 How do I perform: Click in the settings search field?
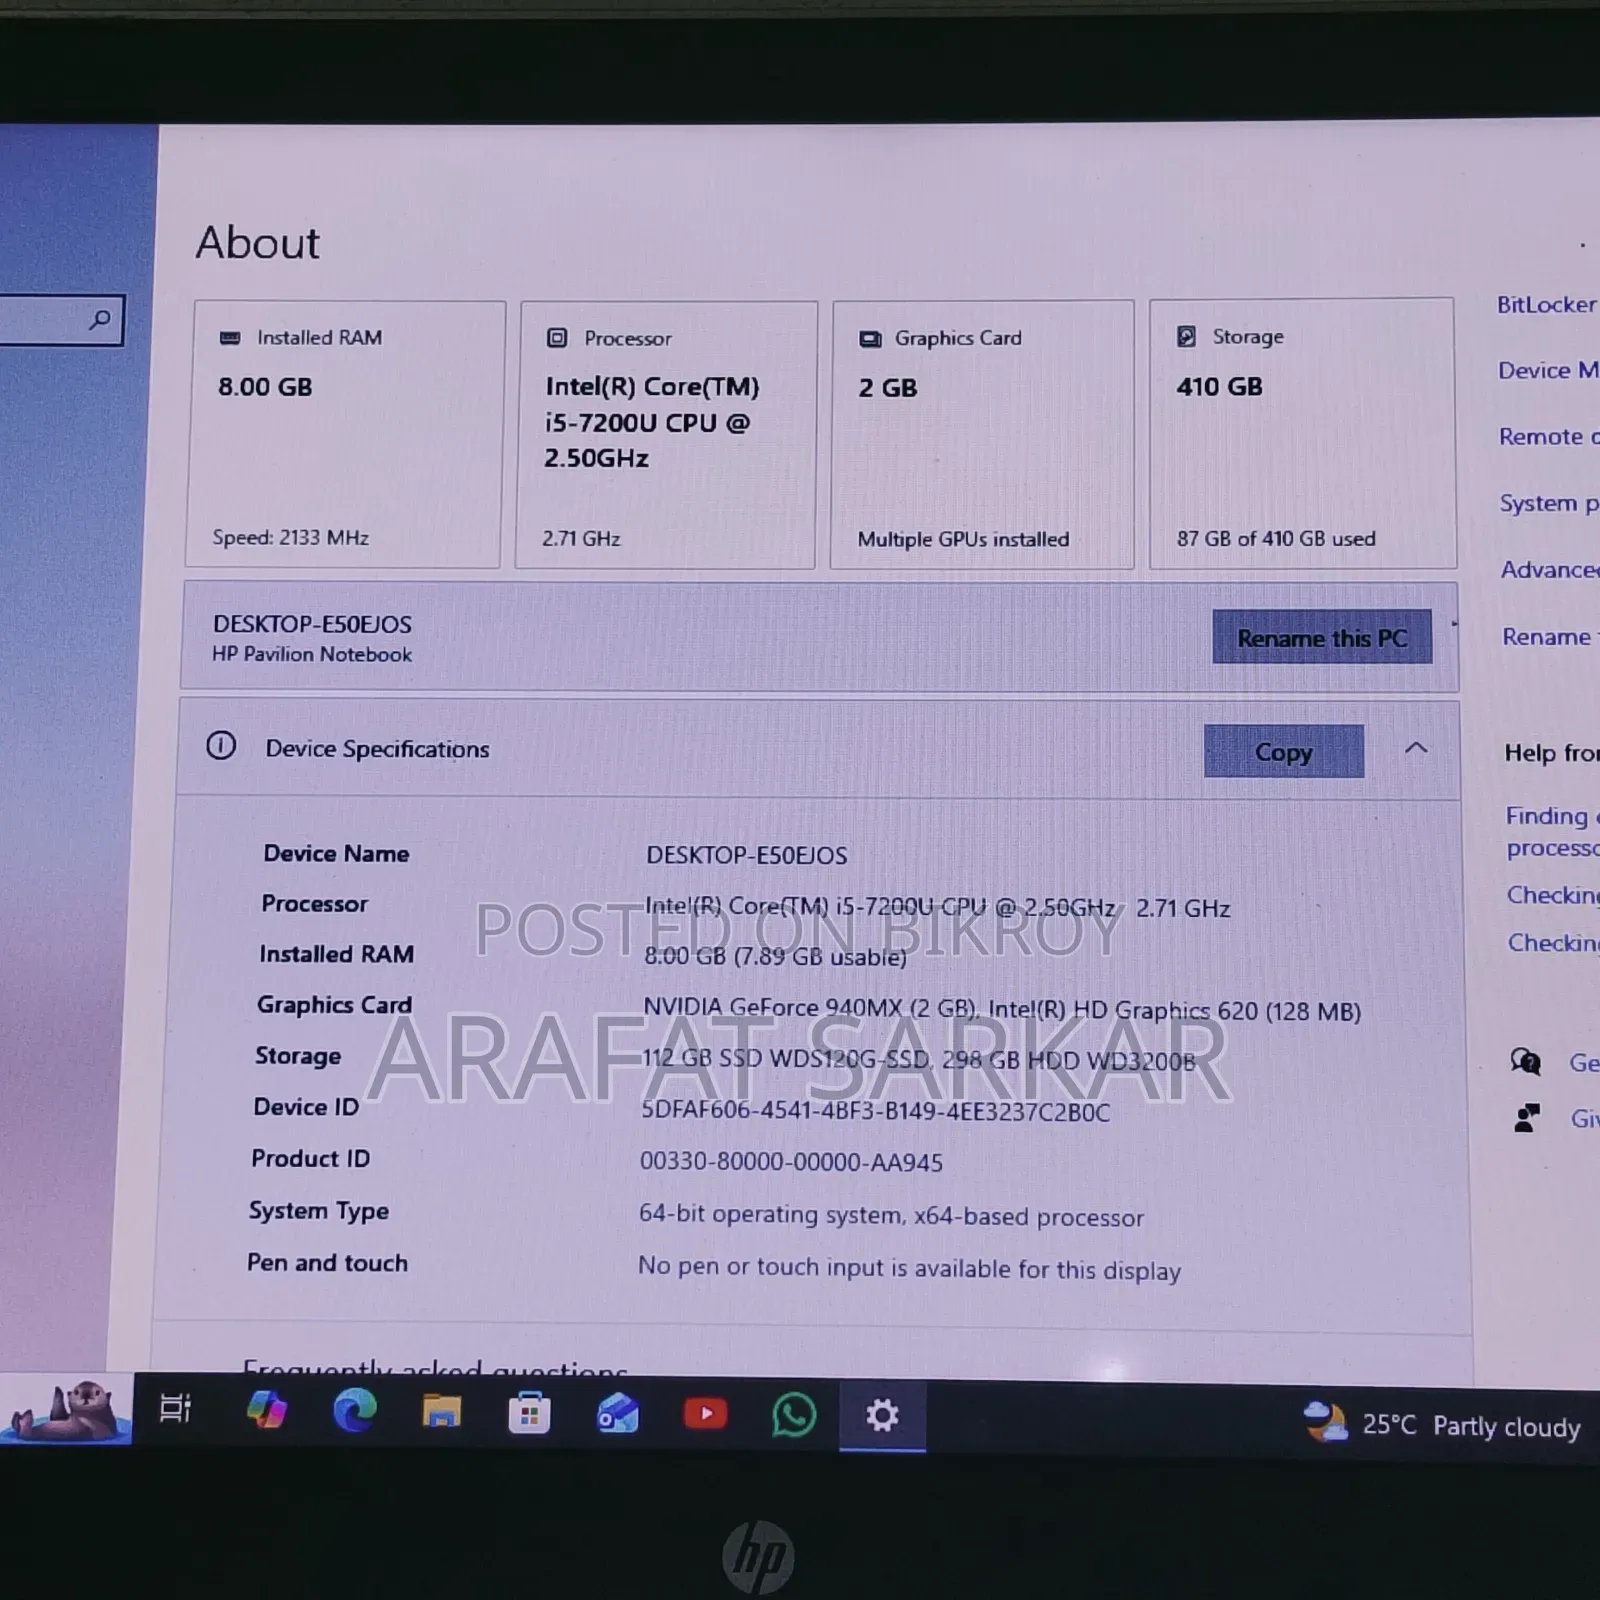(x=60, y=320)
